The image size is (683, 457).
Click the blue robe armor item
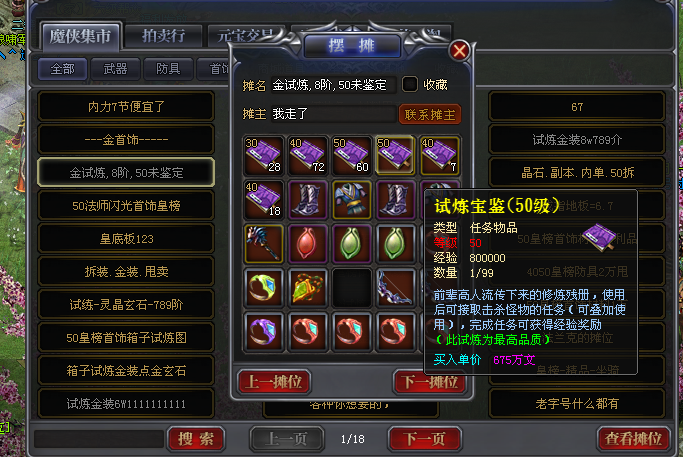coord(352,200)
